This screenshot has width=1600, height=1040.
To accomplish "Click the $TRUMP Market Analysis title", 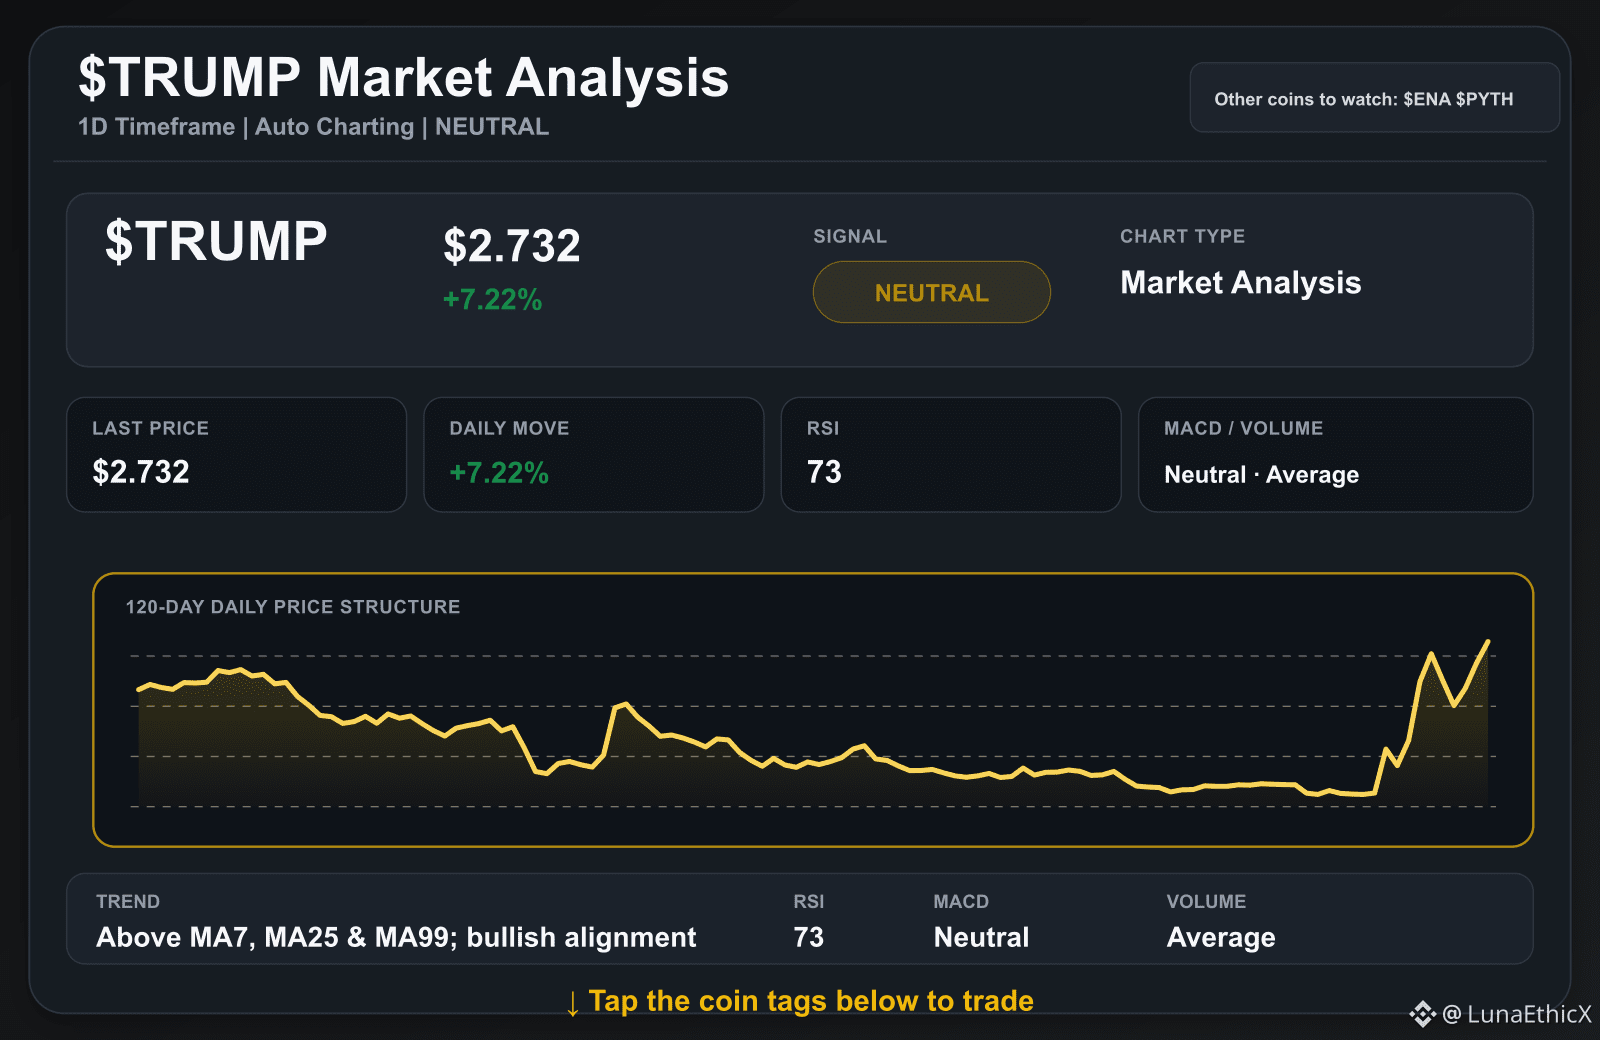I will coord(404,78).
